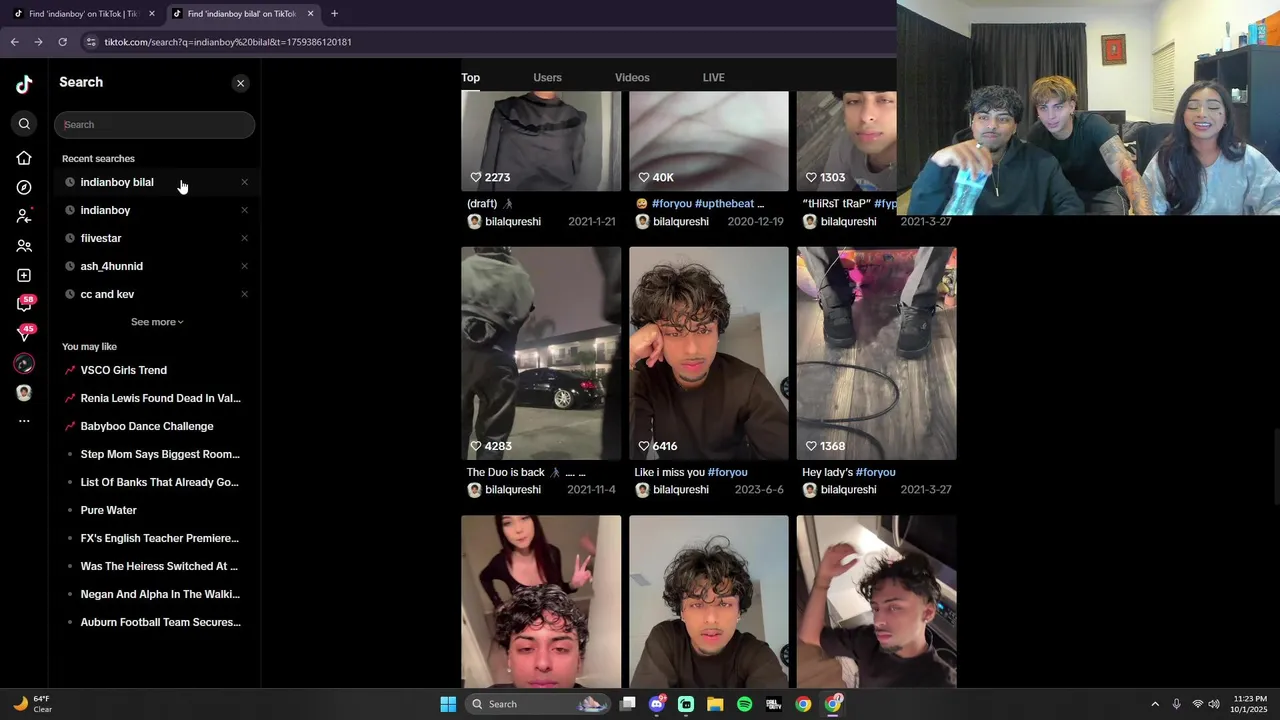The width and height of the screenshot is (1280, 720).
Task: Click #foryou hashtag on 'Like i miss you'
Action: click(727, 472)
